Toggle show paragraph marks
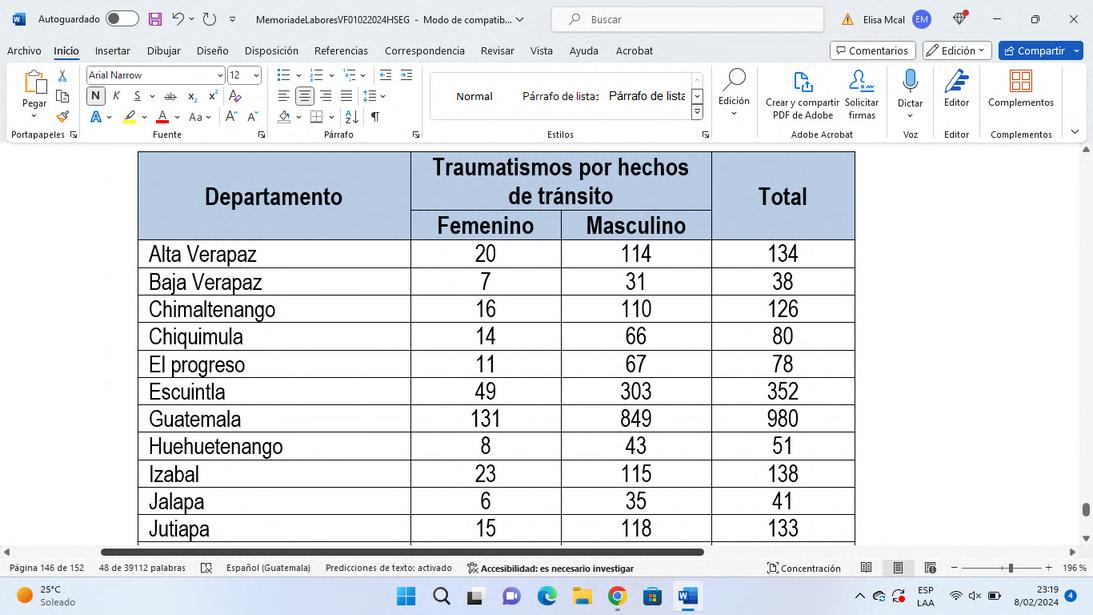 coord(375,116)
